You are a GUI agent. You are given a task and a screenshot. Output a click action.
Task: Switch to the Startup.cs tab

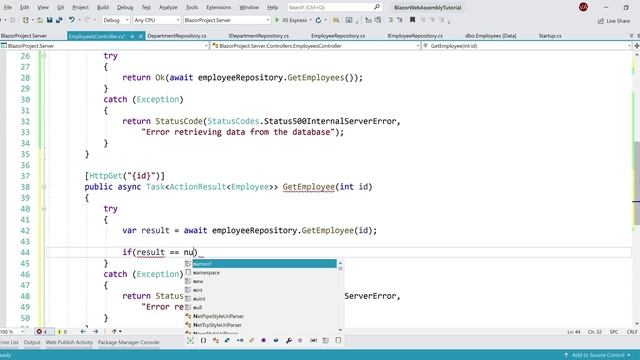550,36
